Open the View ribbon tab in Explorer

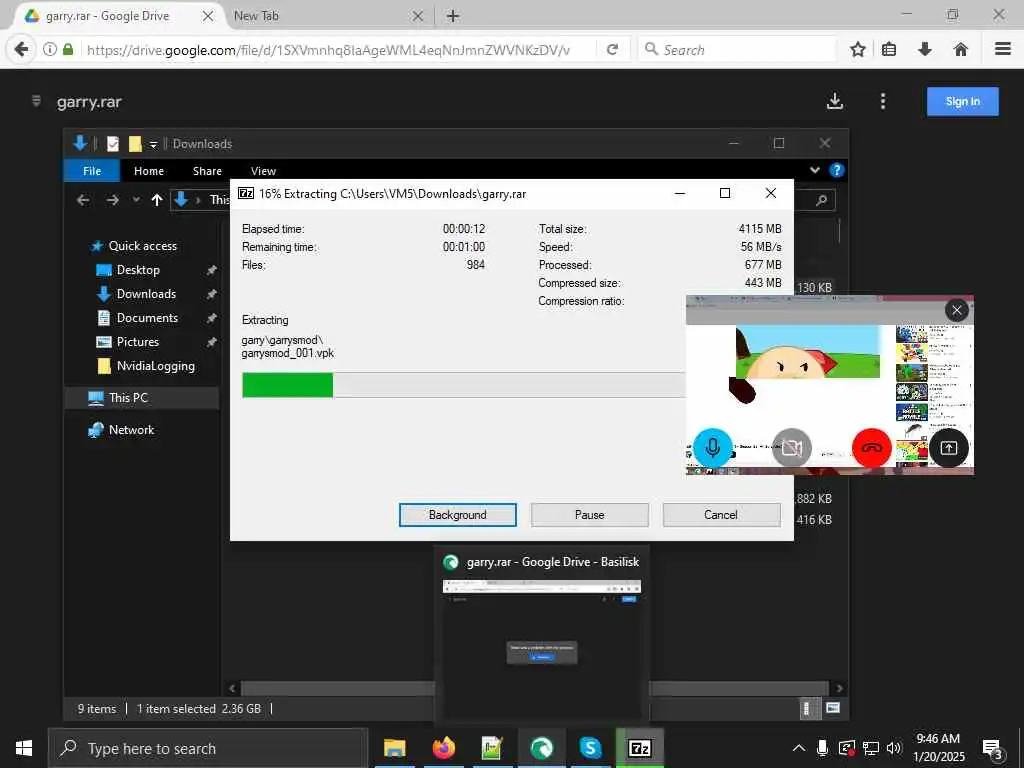click(263, 171)
